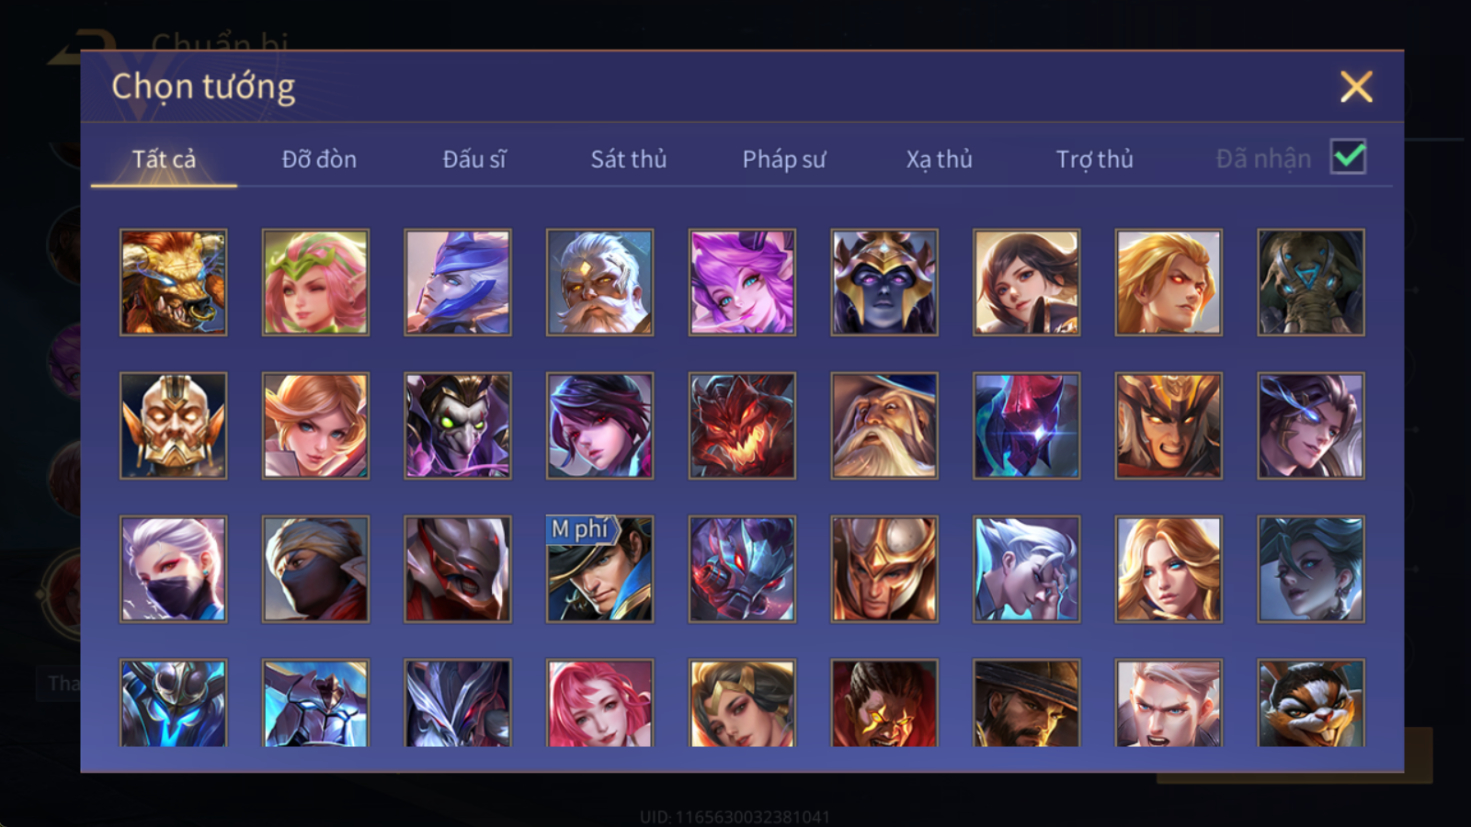Toggle the 'Đã nhận' checkbox
The height and width of the screenshot is (827, 1471).
pos(1348,157)
